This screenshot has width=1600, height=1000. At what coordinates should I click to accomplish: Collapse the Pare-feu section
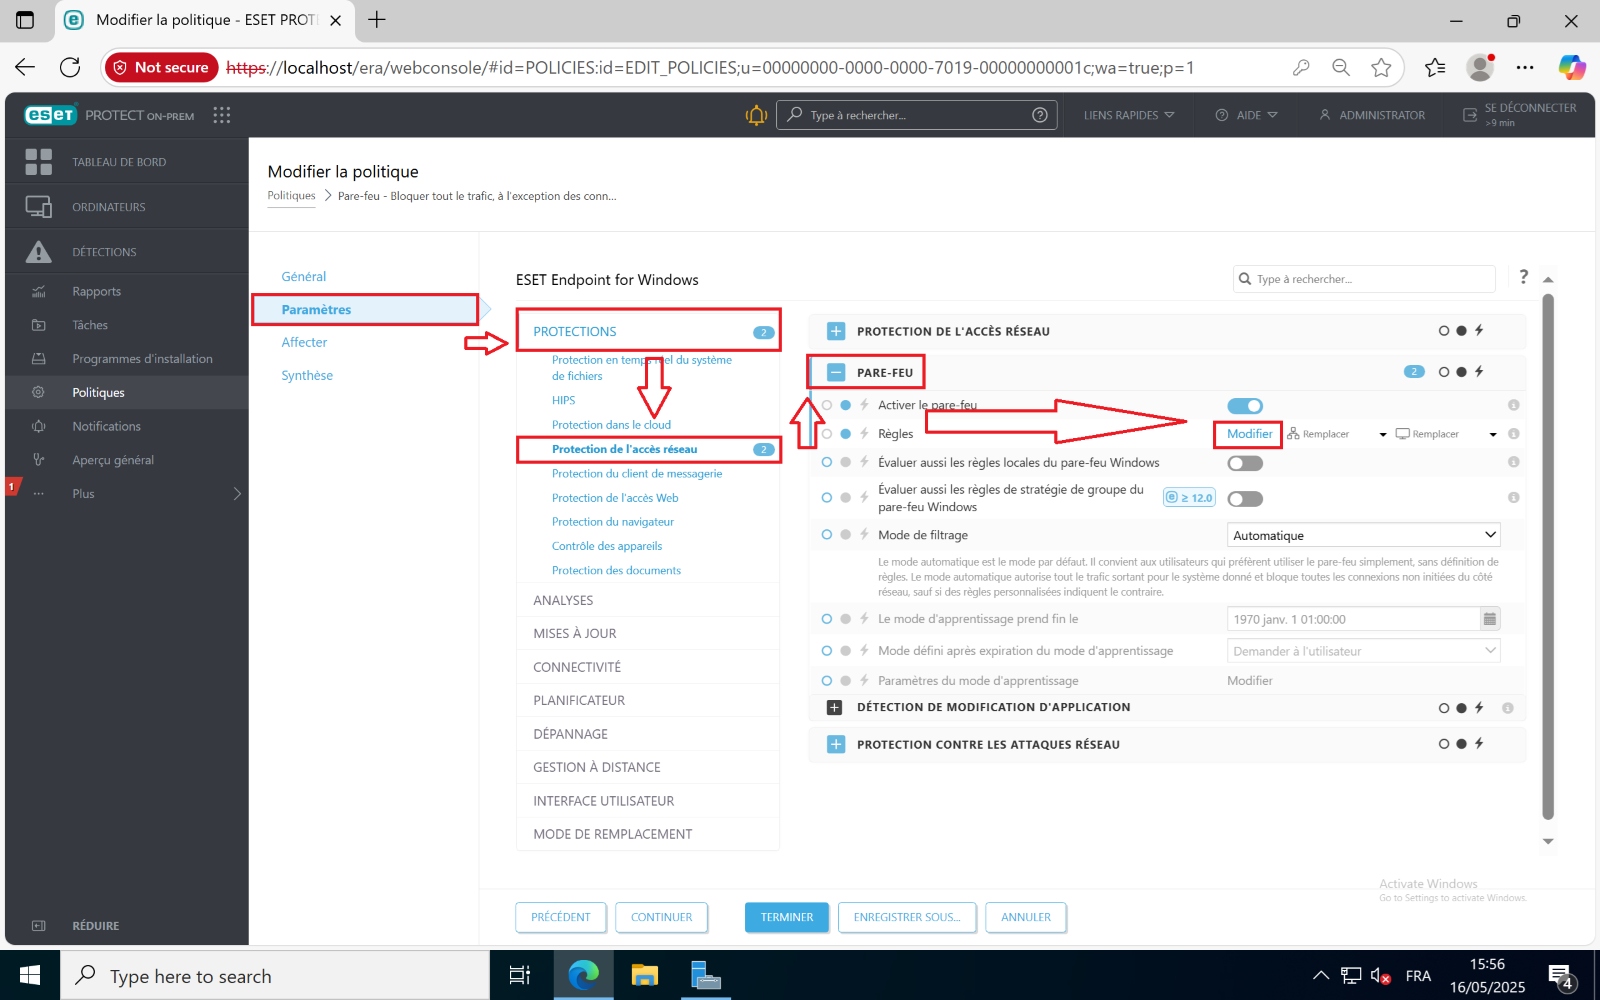pos(836,372)
